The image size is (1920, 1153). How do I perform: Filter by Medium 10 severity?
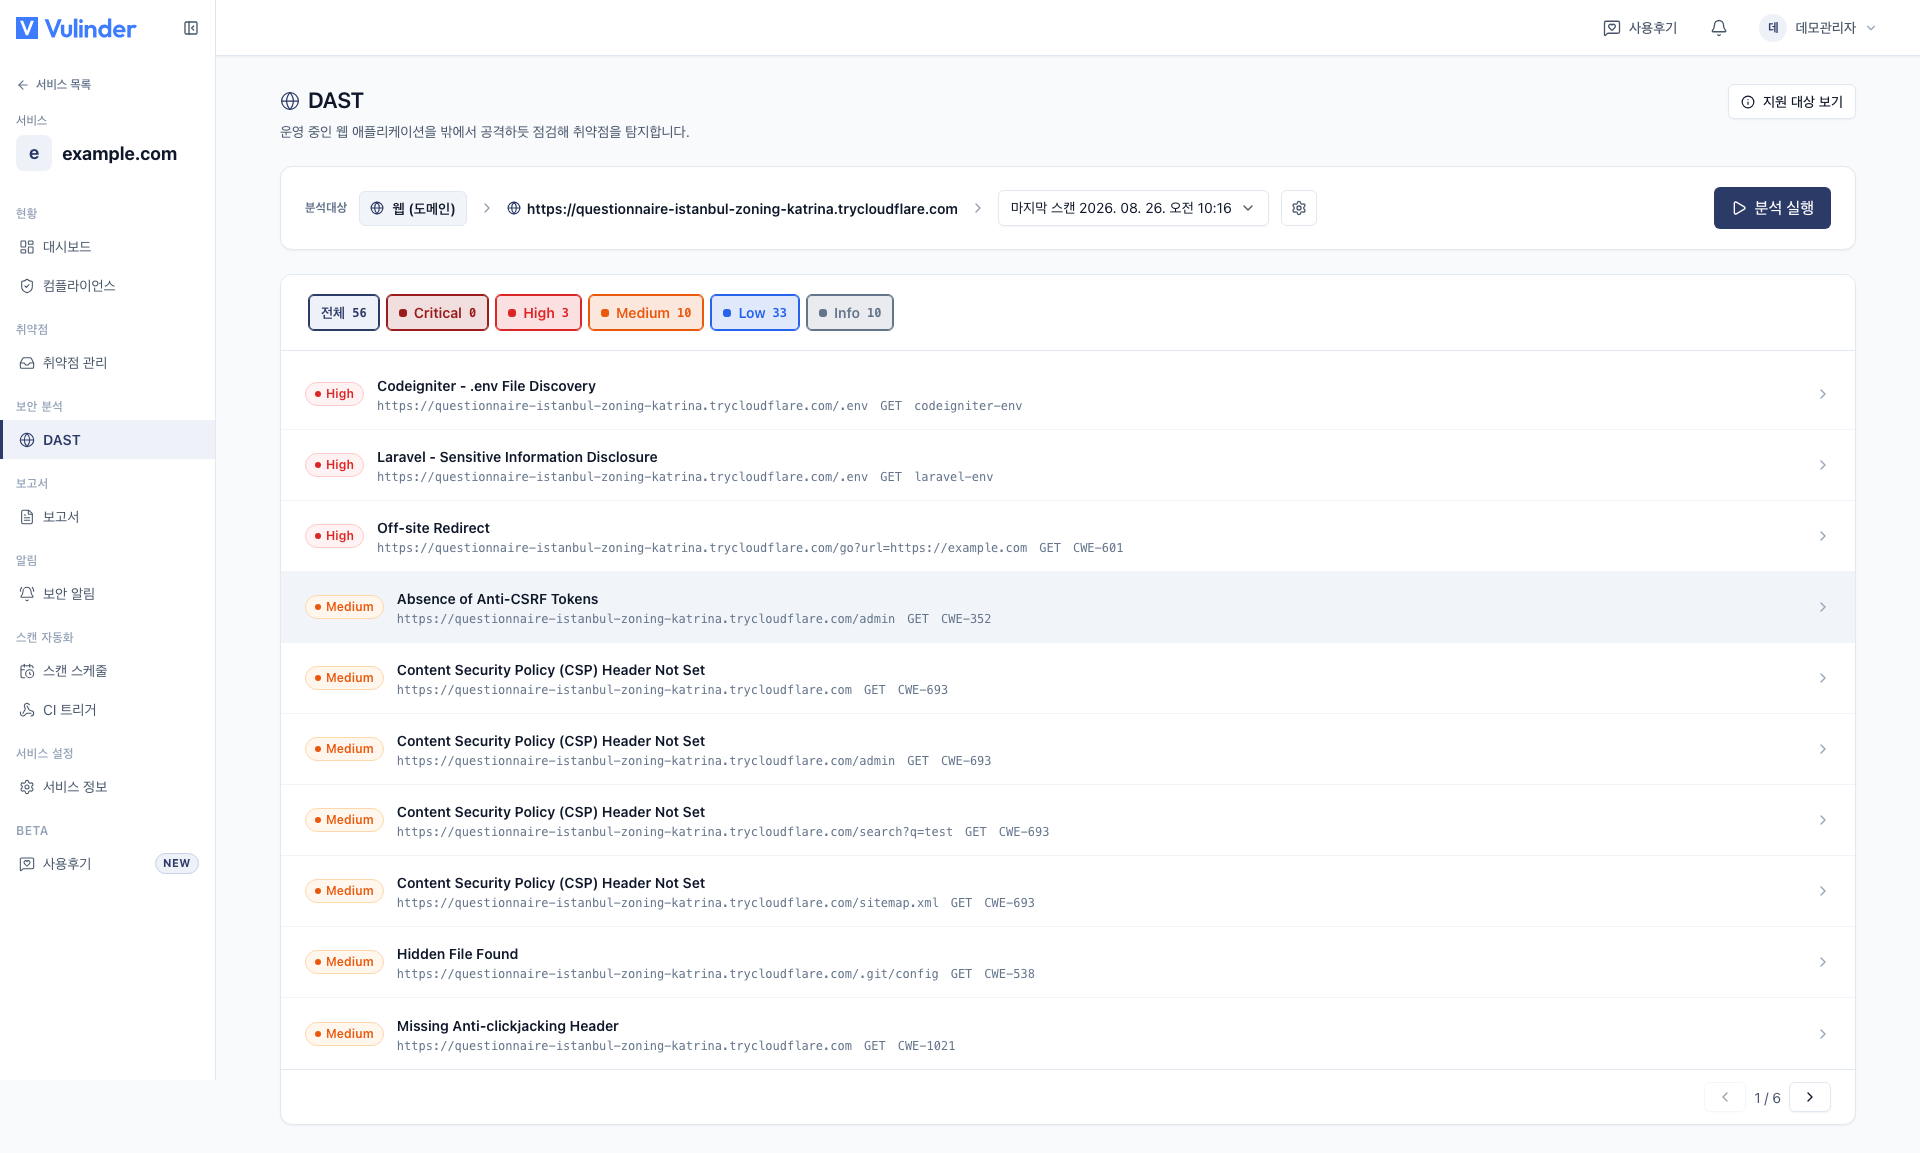click(x=646, y=313)
